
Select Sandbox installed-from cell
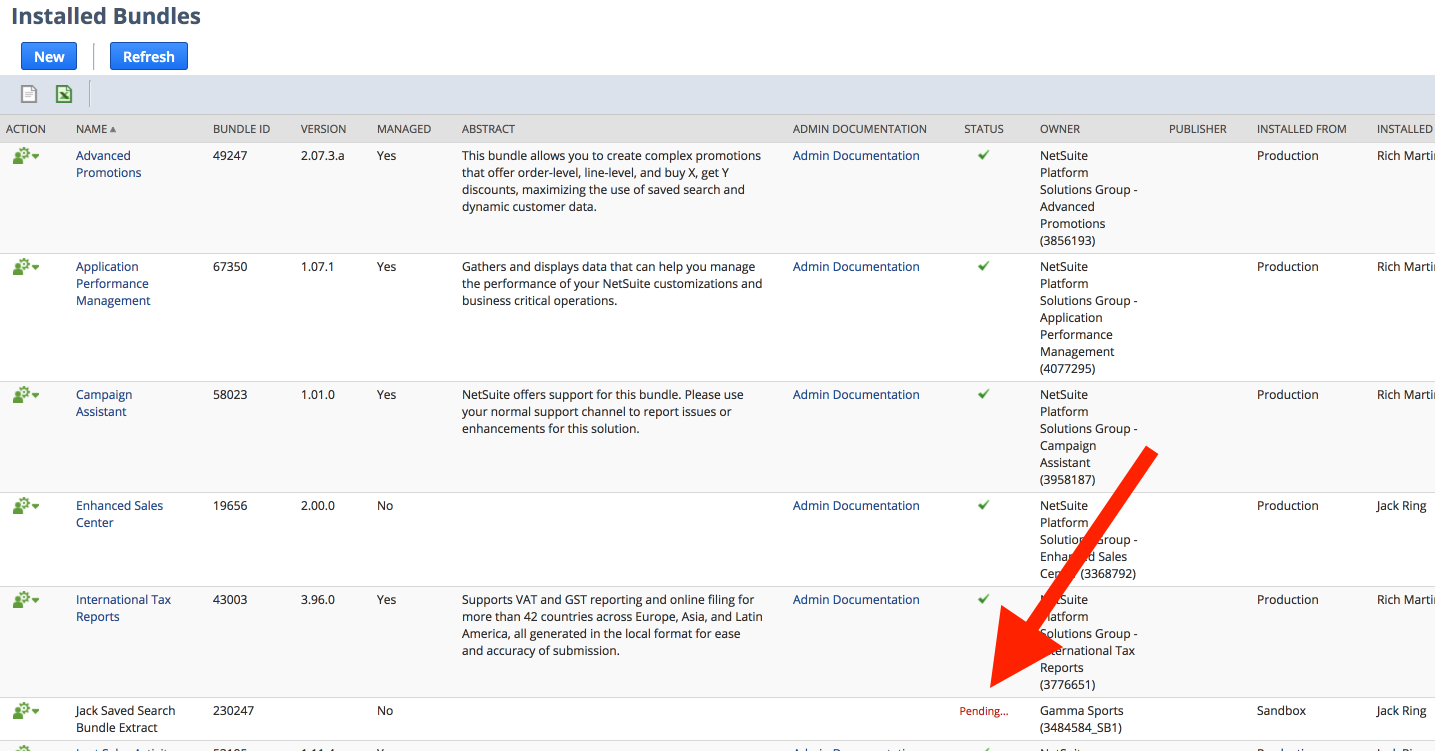click(1282, 711)
